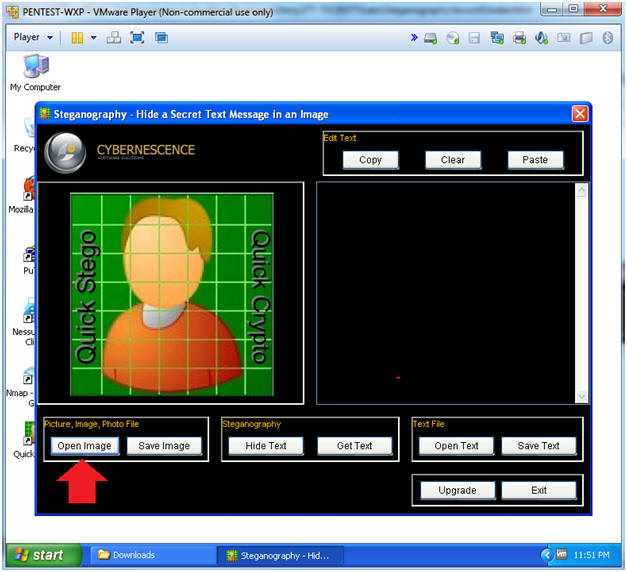Switch to Downloads taskbar item
Viewport: 627px width, 572px height.
pyautogui.click(x=152, y=555)
